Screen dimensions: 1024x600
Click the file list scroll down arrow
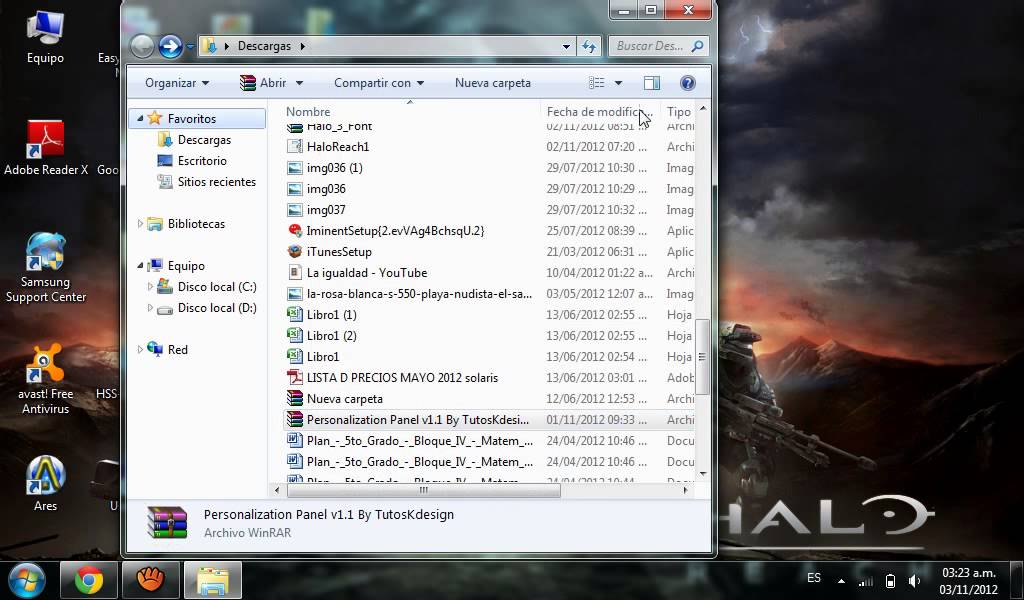point(703,474)
